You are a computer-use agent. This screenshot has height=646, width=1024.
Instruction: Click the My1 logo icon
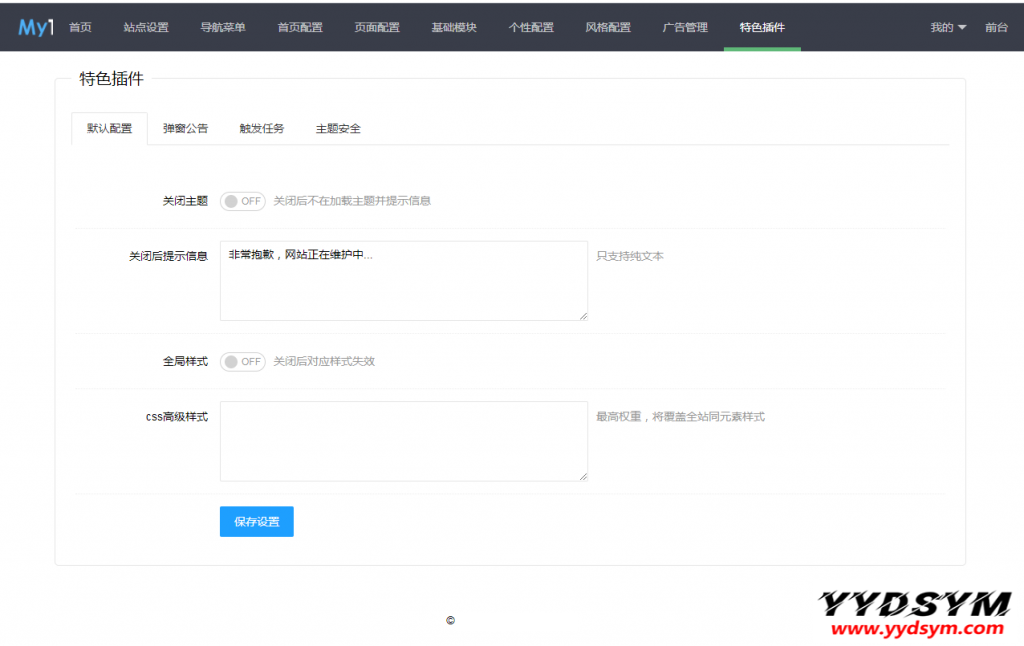point(36,28)
